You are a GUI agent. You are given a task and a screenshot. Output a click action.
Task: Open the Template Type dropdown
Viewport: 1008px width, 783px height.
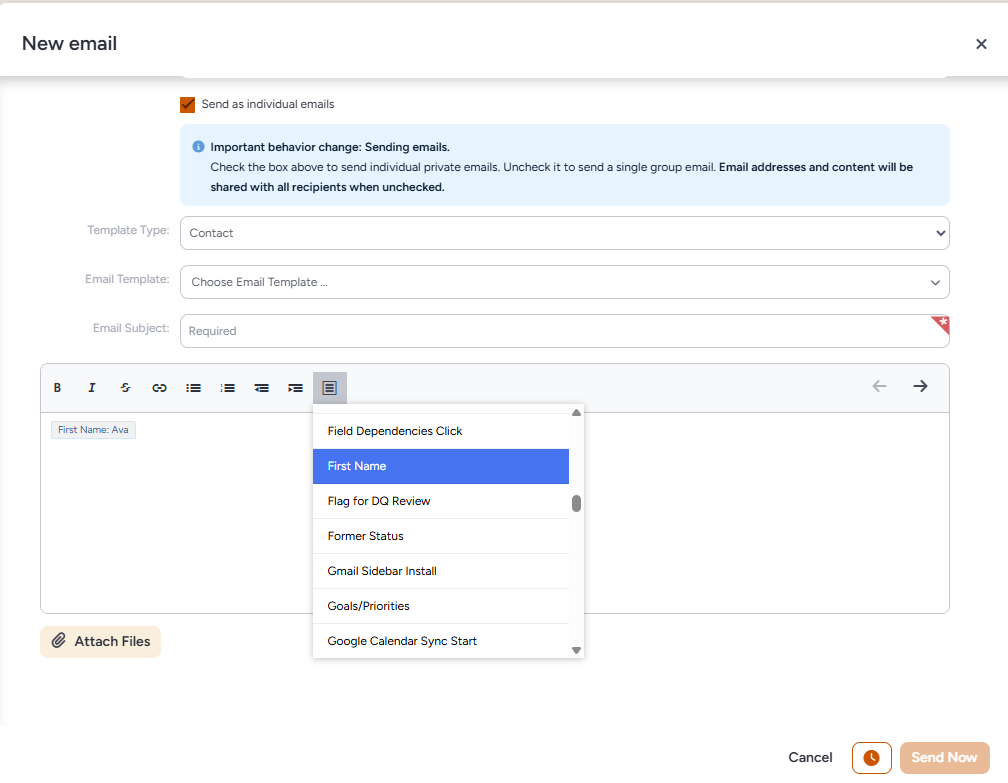[564, 233]
